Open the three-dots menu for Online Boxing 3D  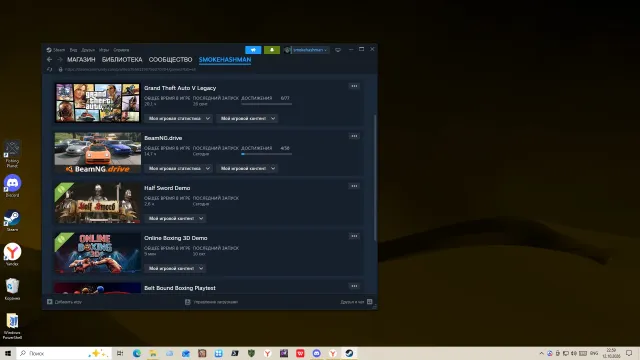click(354, 236)
